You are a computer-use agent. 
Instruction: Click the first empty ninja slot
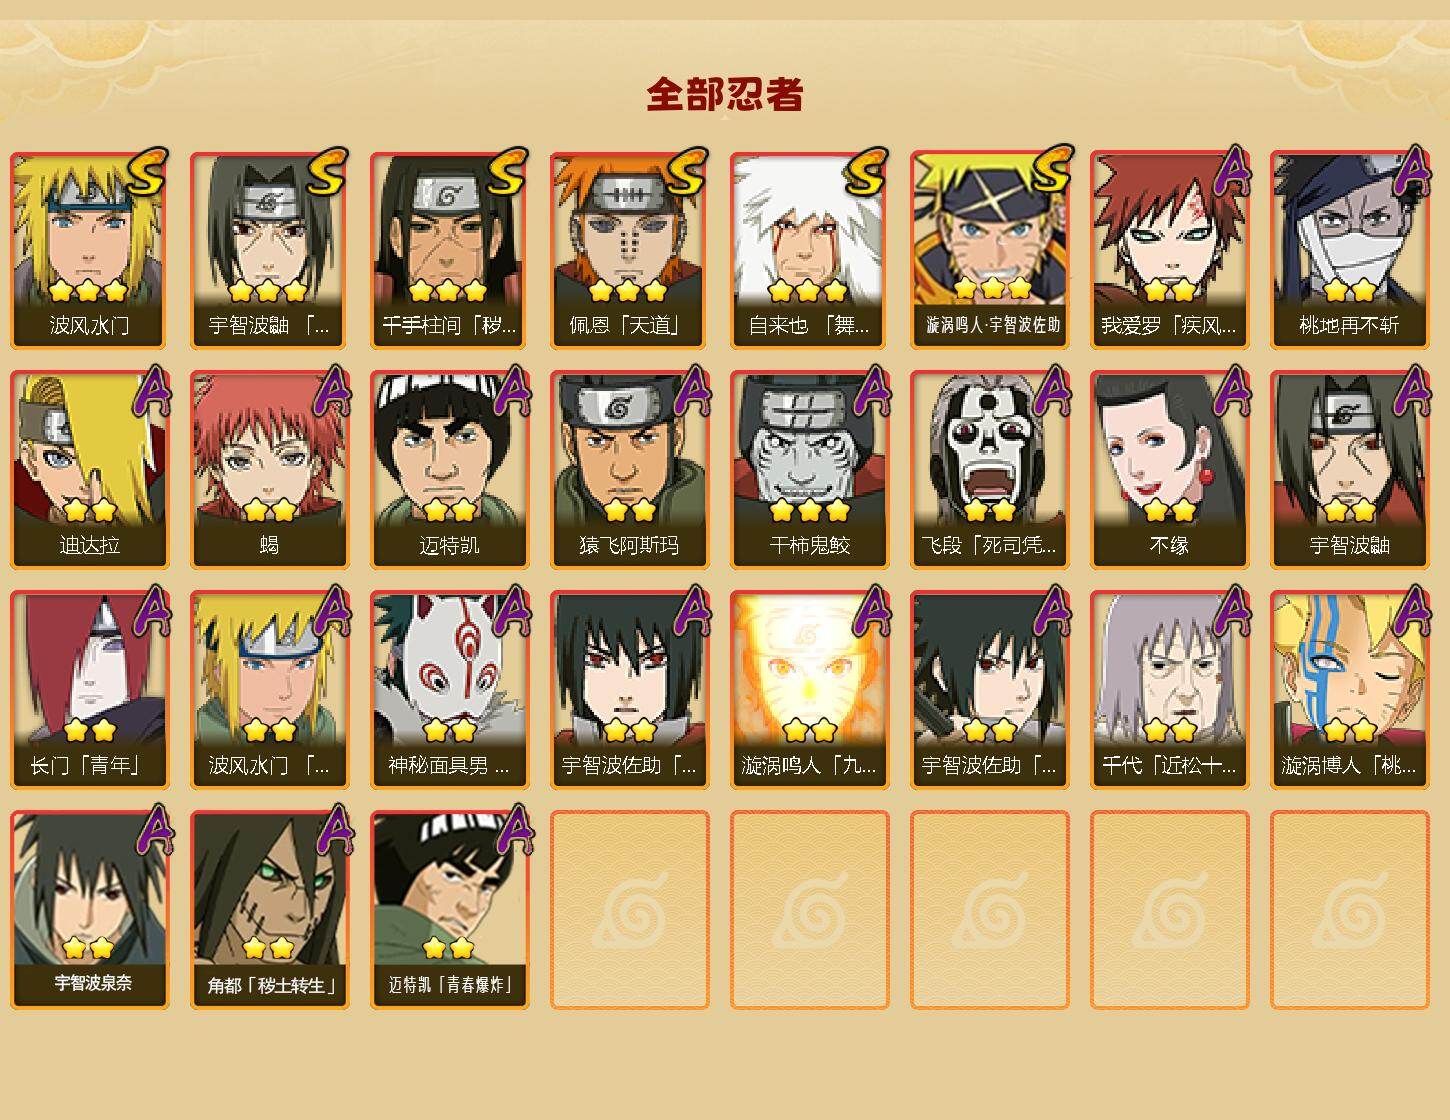point(630,910)
